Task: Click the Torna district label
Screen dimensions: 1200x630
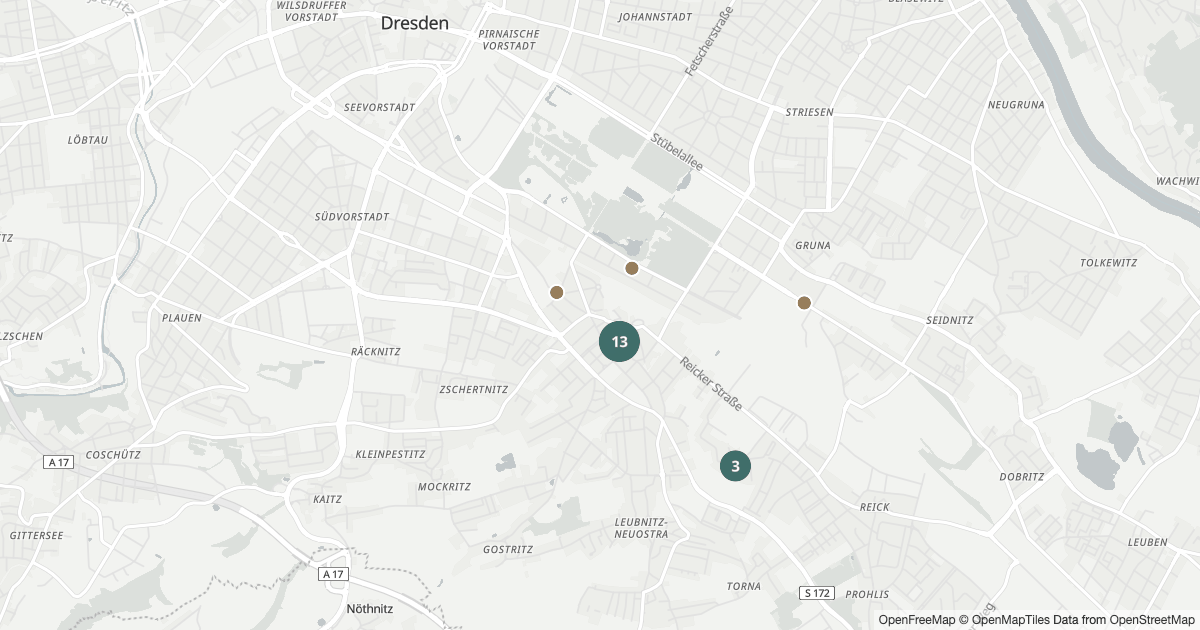Action: [744, 586]
